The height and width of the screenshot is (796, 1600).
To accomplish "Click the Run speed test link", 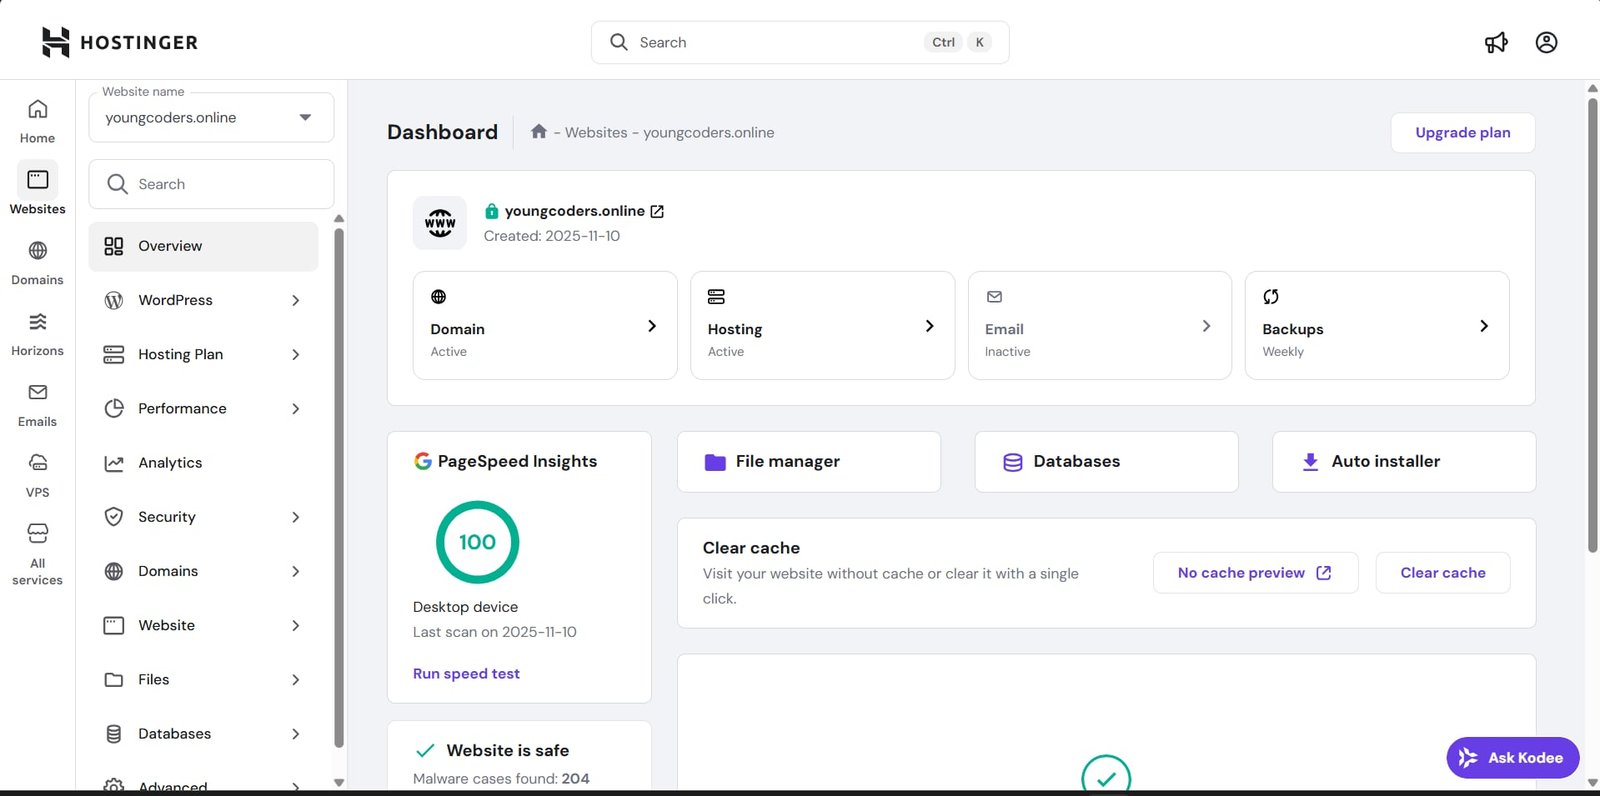I will pyautogui.click(x=466, y=674).
